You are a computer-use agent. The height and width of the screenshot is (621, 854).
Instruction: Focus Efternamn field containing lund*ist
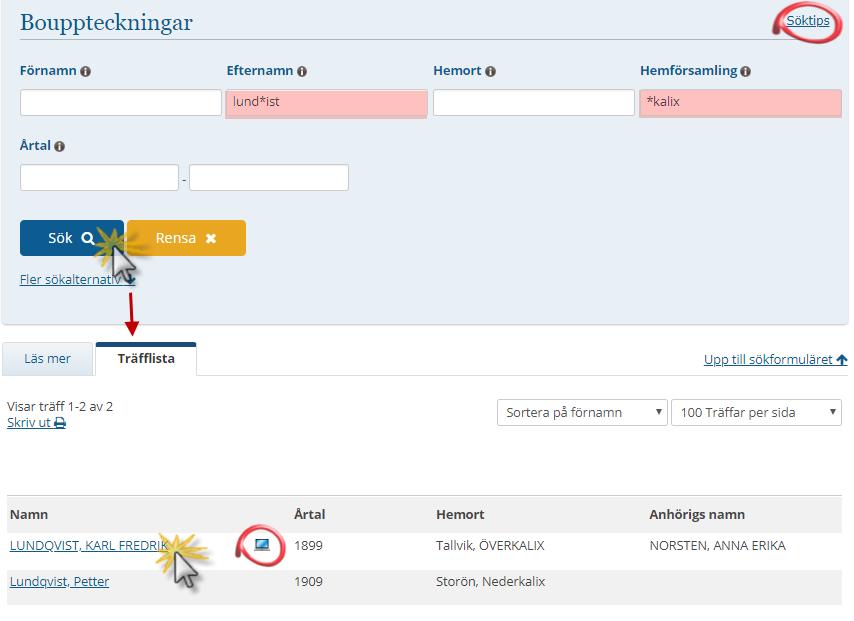327,104
